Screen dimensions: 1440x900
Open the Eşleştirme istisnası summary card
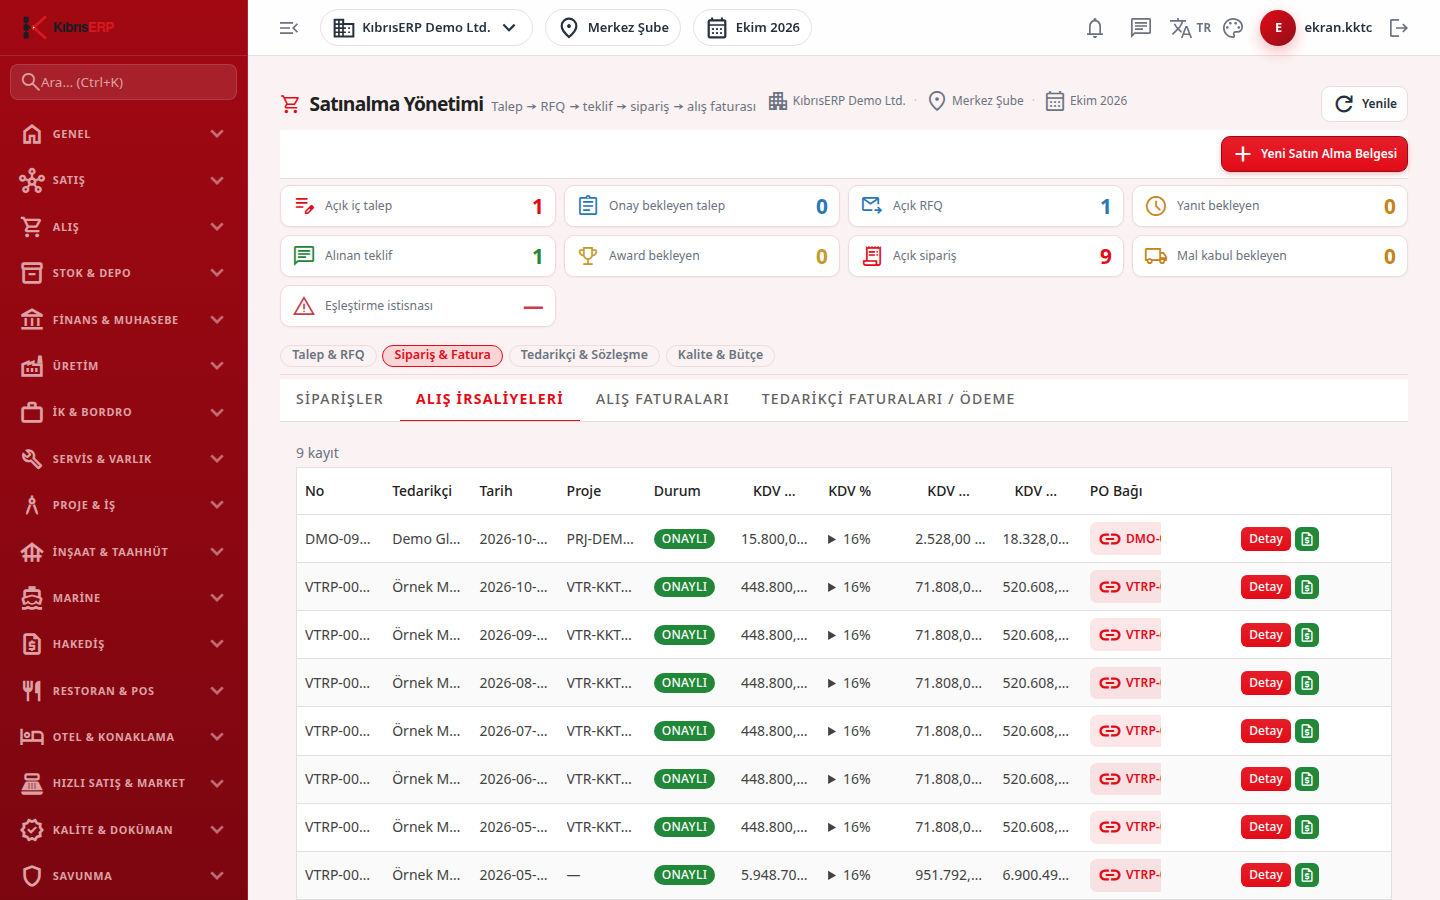click(x=418, y=306)
